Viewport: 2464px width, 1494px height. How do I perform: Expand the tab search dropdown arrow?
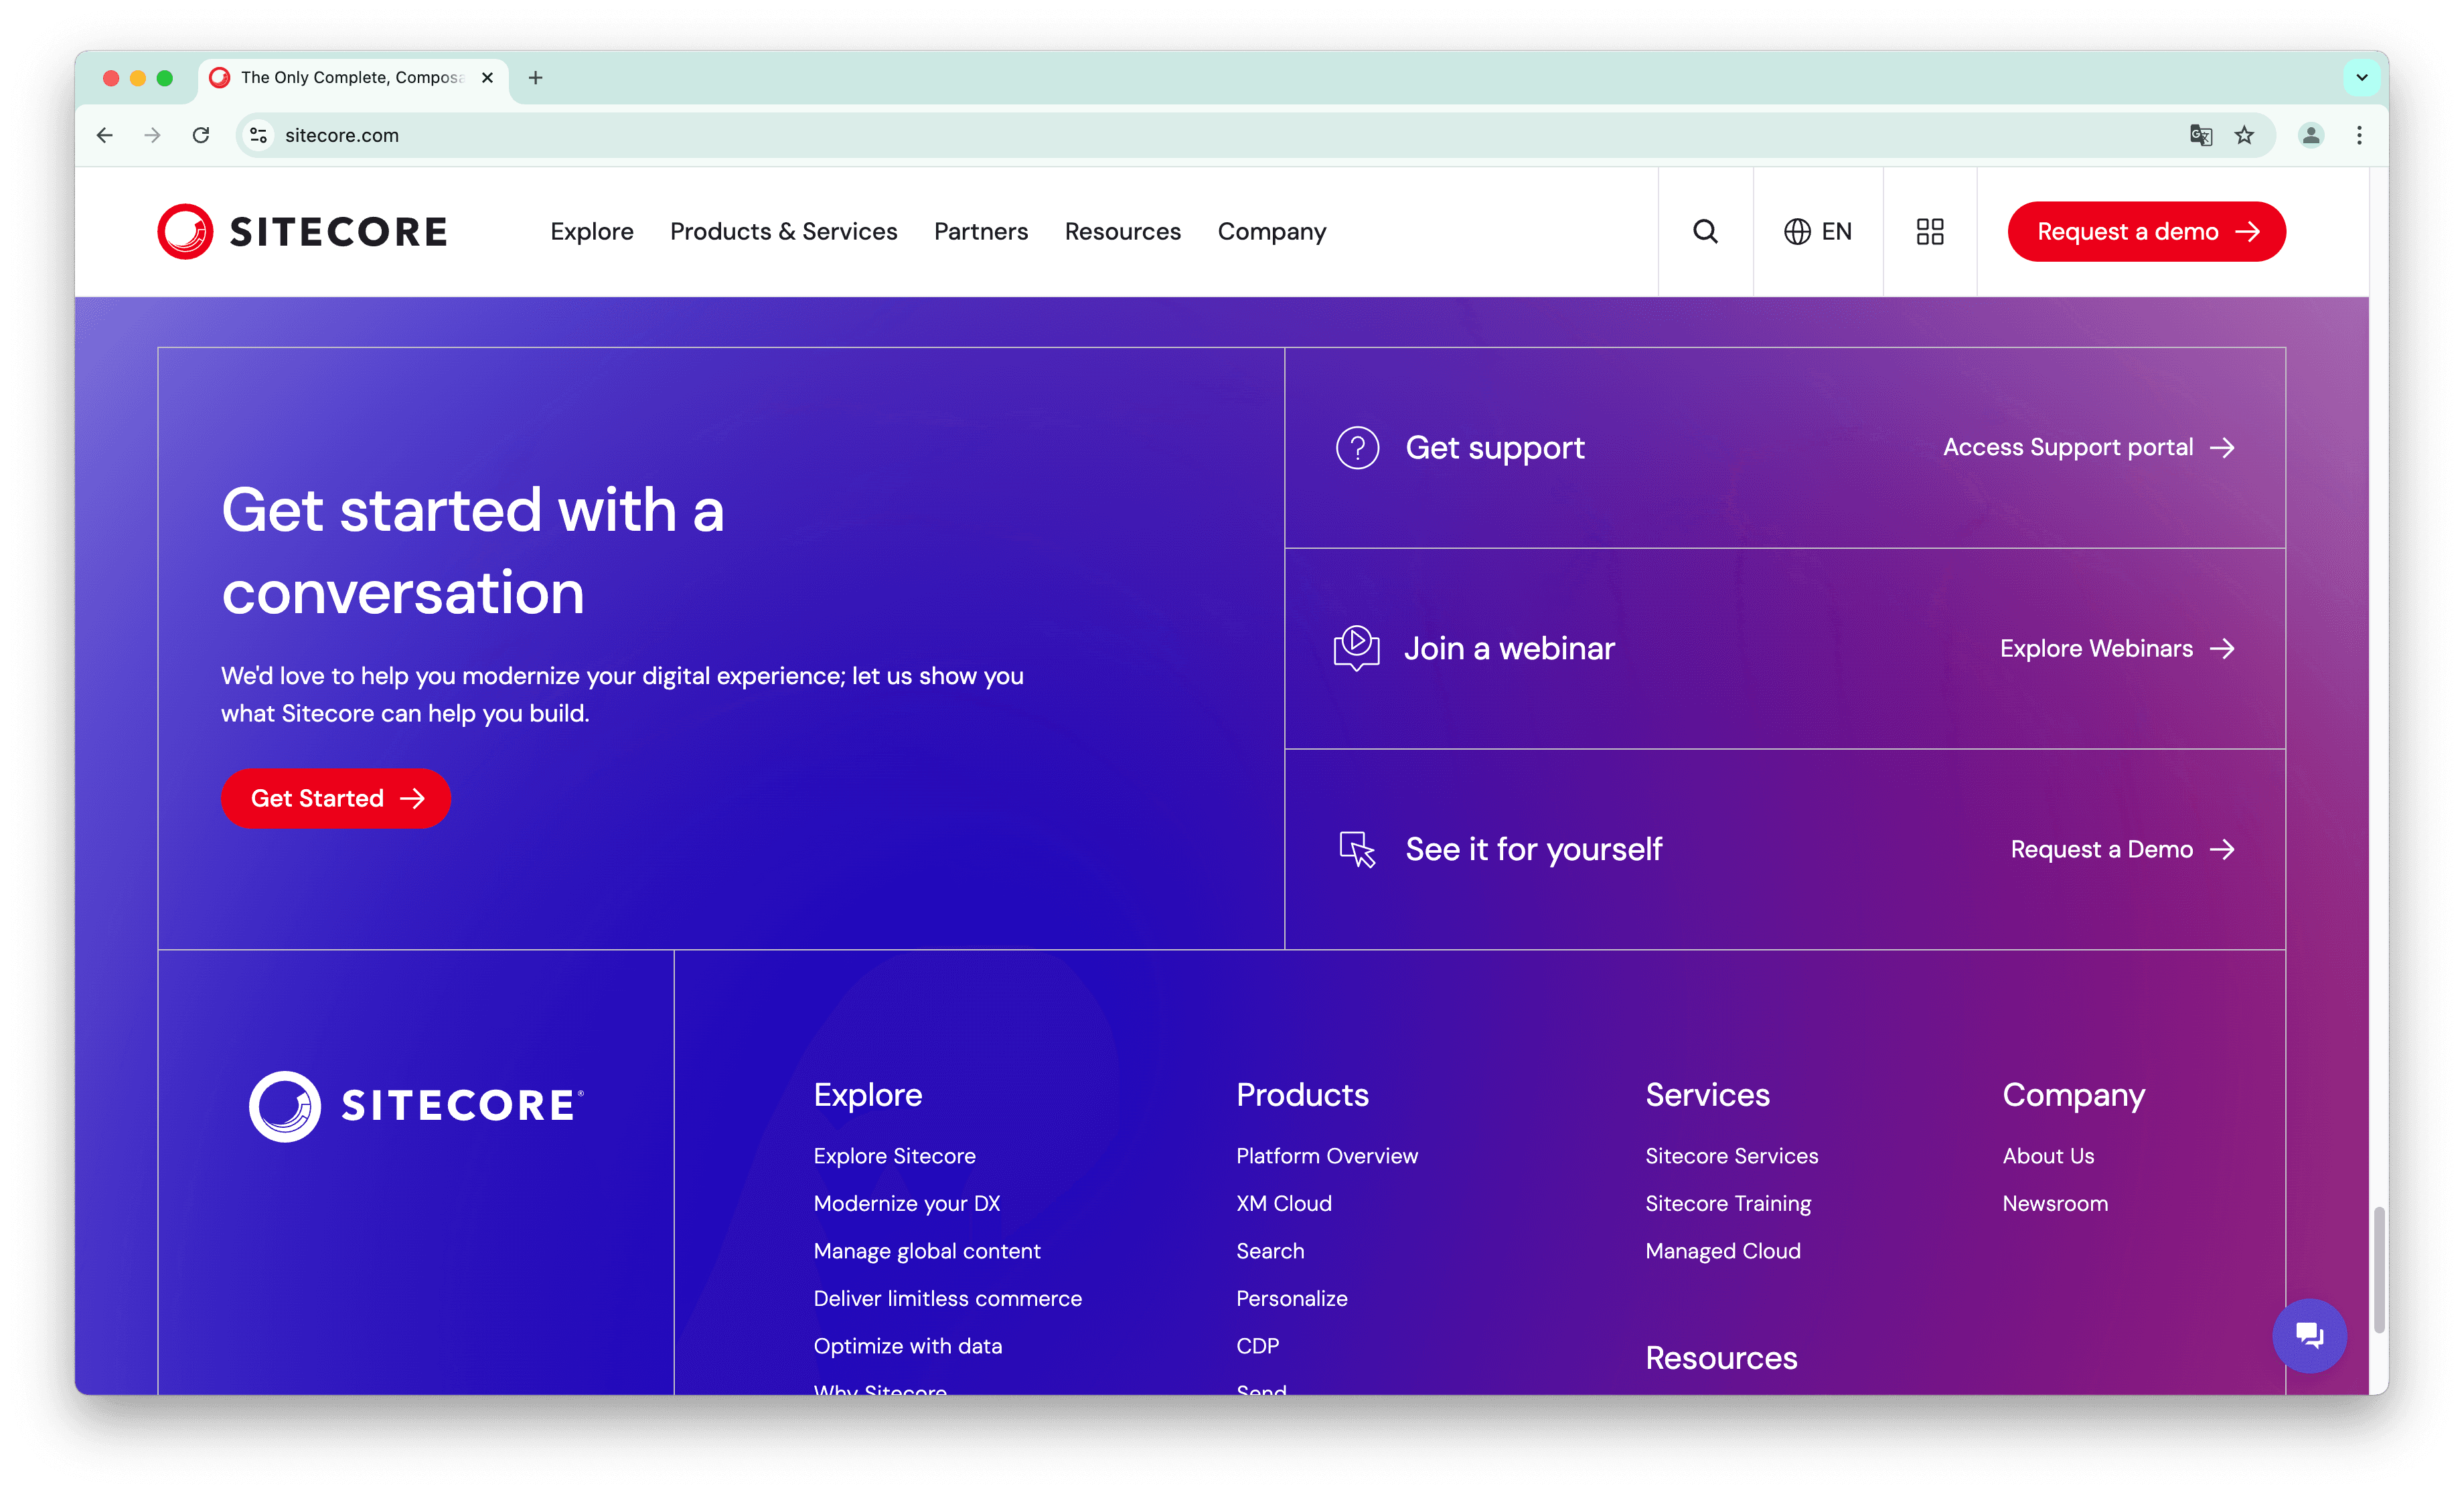coord(2361,77)
